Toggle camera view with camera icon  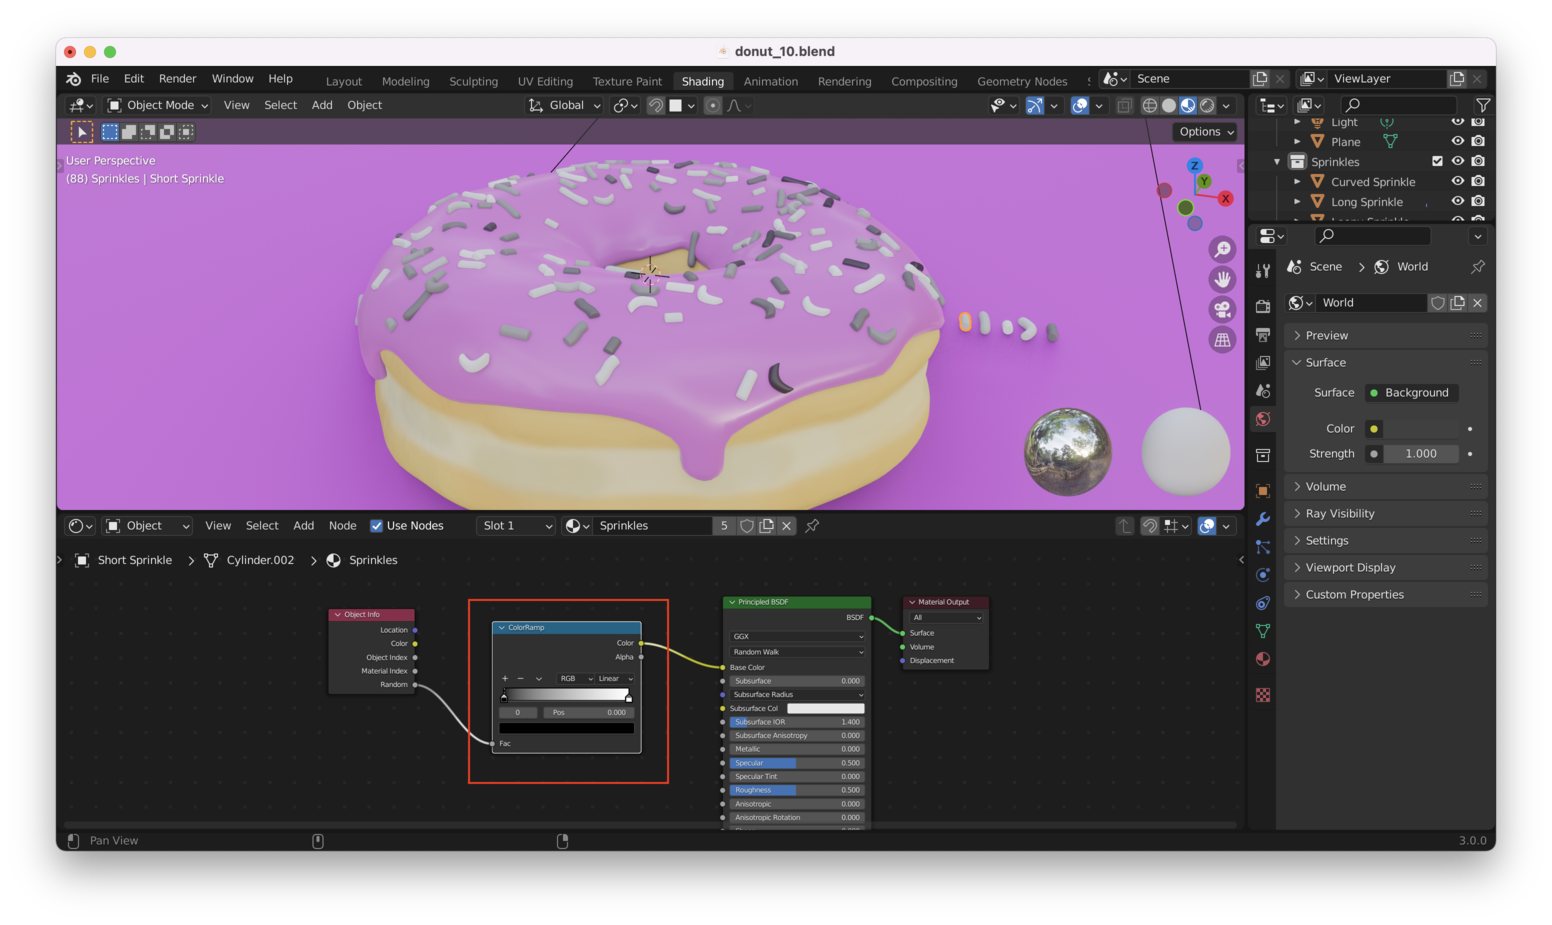point(1222,310)
